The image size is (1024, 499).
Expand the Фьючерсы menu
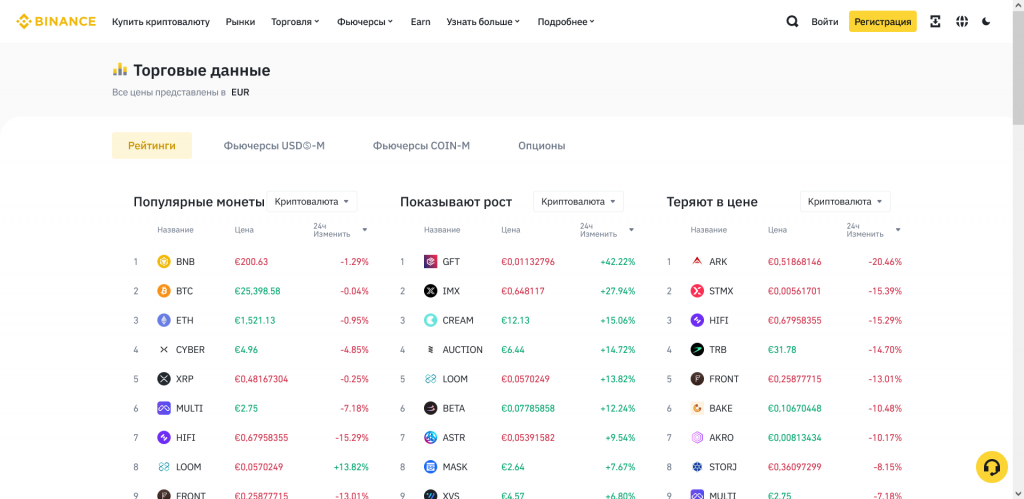[365, 22]
